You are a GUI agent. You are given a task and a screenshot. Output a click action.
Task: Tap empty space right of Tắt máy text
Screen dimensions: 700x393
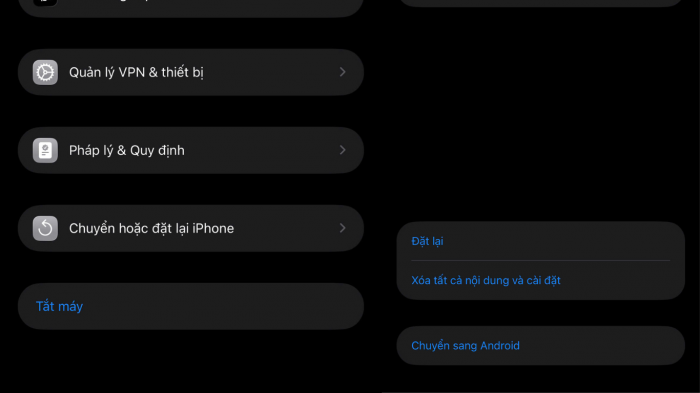click(223, 306)
